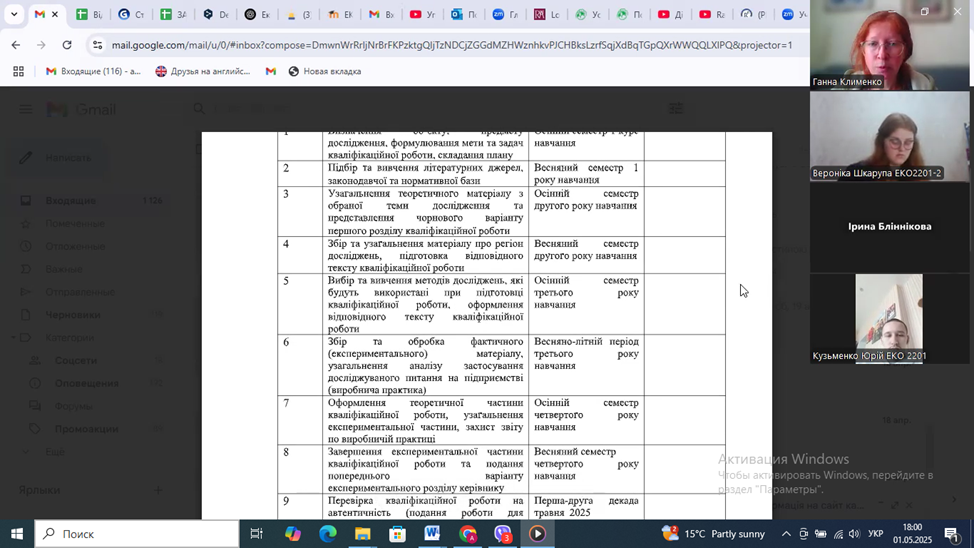
Task: Reload the Gmail page
Action: [x=67, y=45]
